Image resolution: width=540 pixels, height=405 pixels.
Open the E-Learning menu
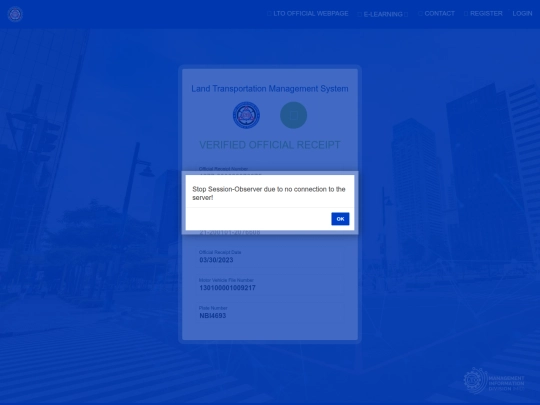pos(383,14)
